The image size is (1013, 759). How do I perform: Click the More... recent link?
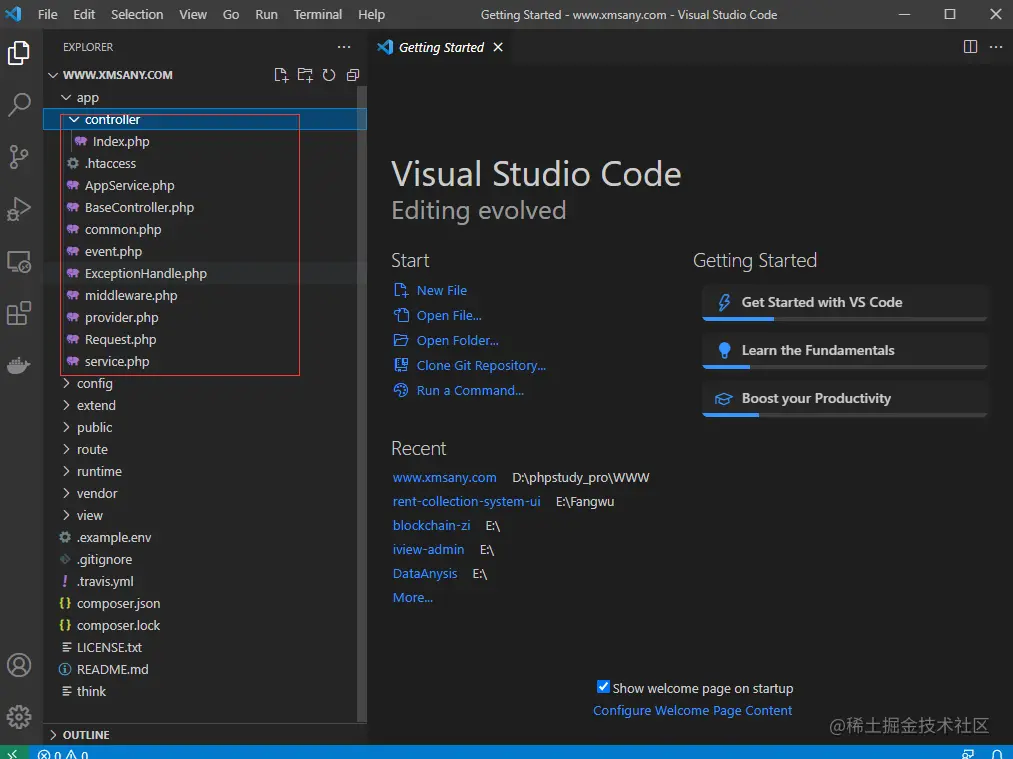(x=413, y=598)
